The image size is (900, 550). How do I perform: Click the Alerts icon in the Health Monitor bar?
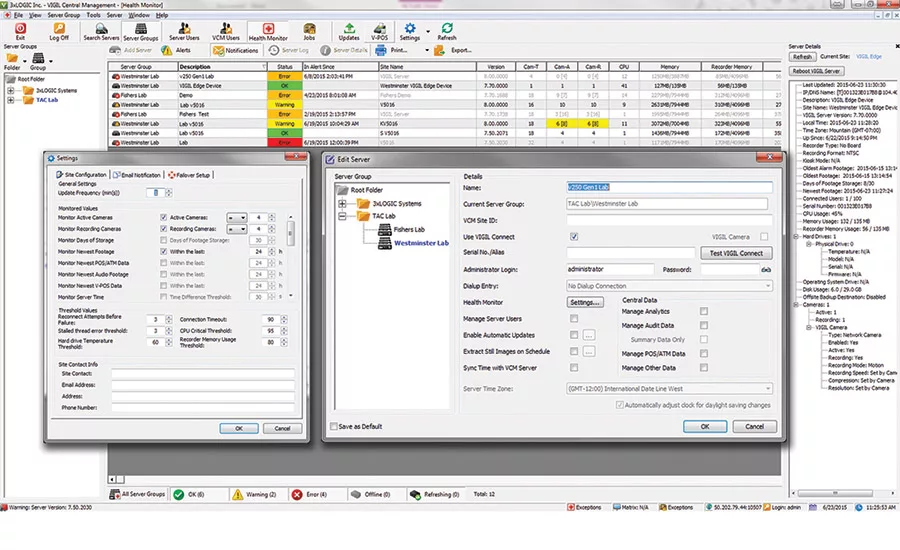tap(166, 51)
